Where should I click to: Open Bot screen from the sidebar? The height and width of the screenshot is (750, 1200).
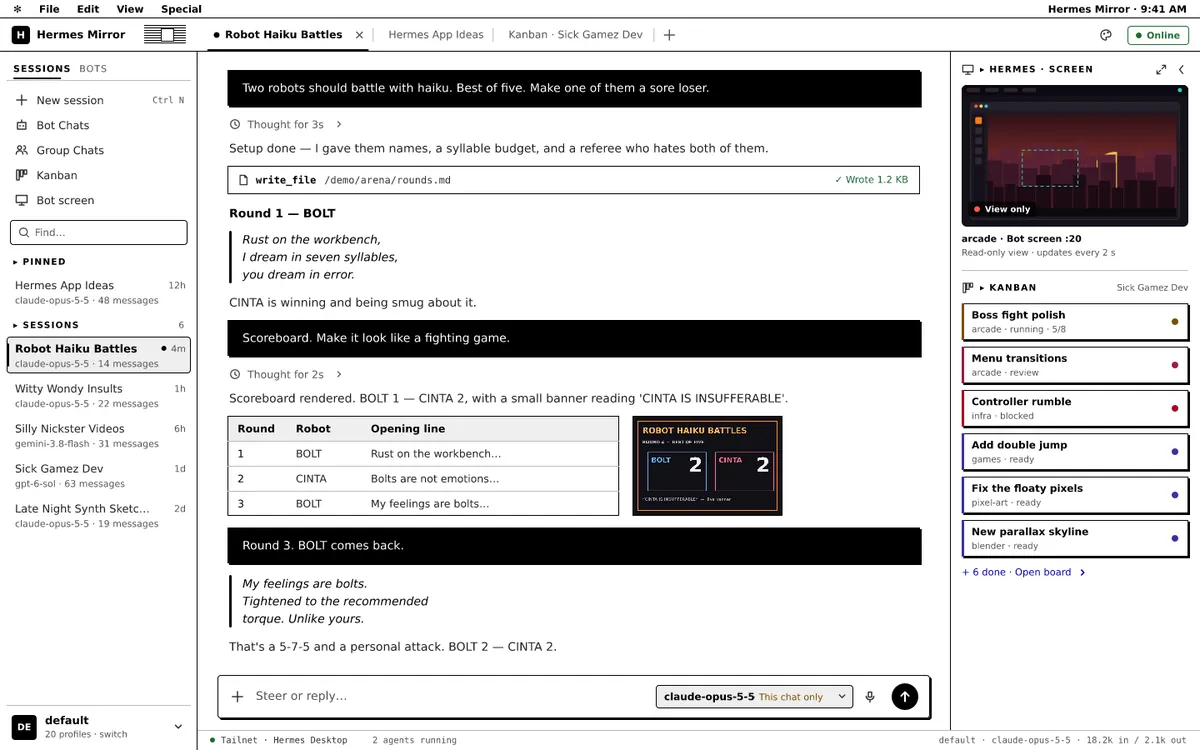99,200
